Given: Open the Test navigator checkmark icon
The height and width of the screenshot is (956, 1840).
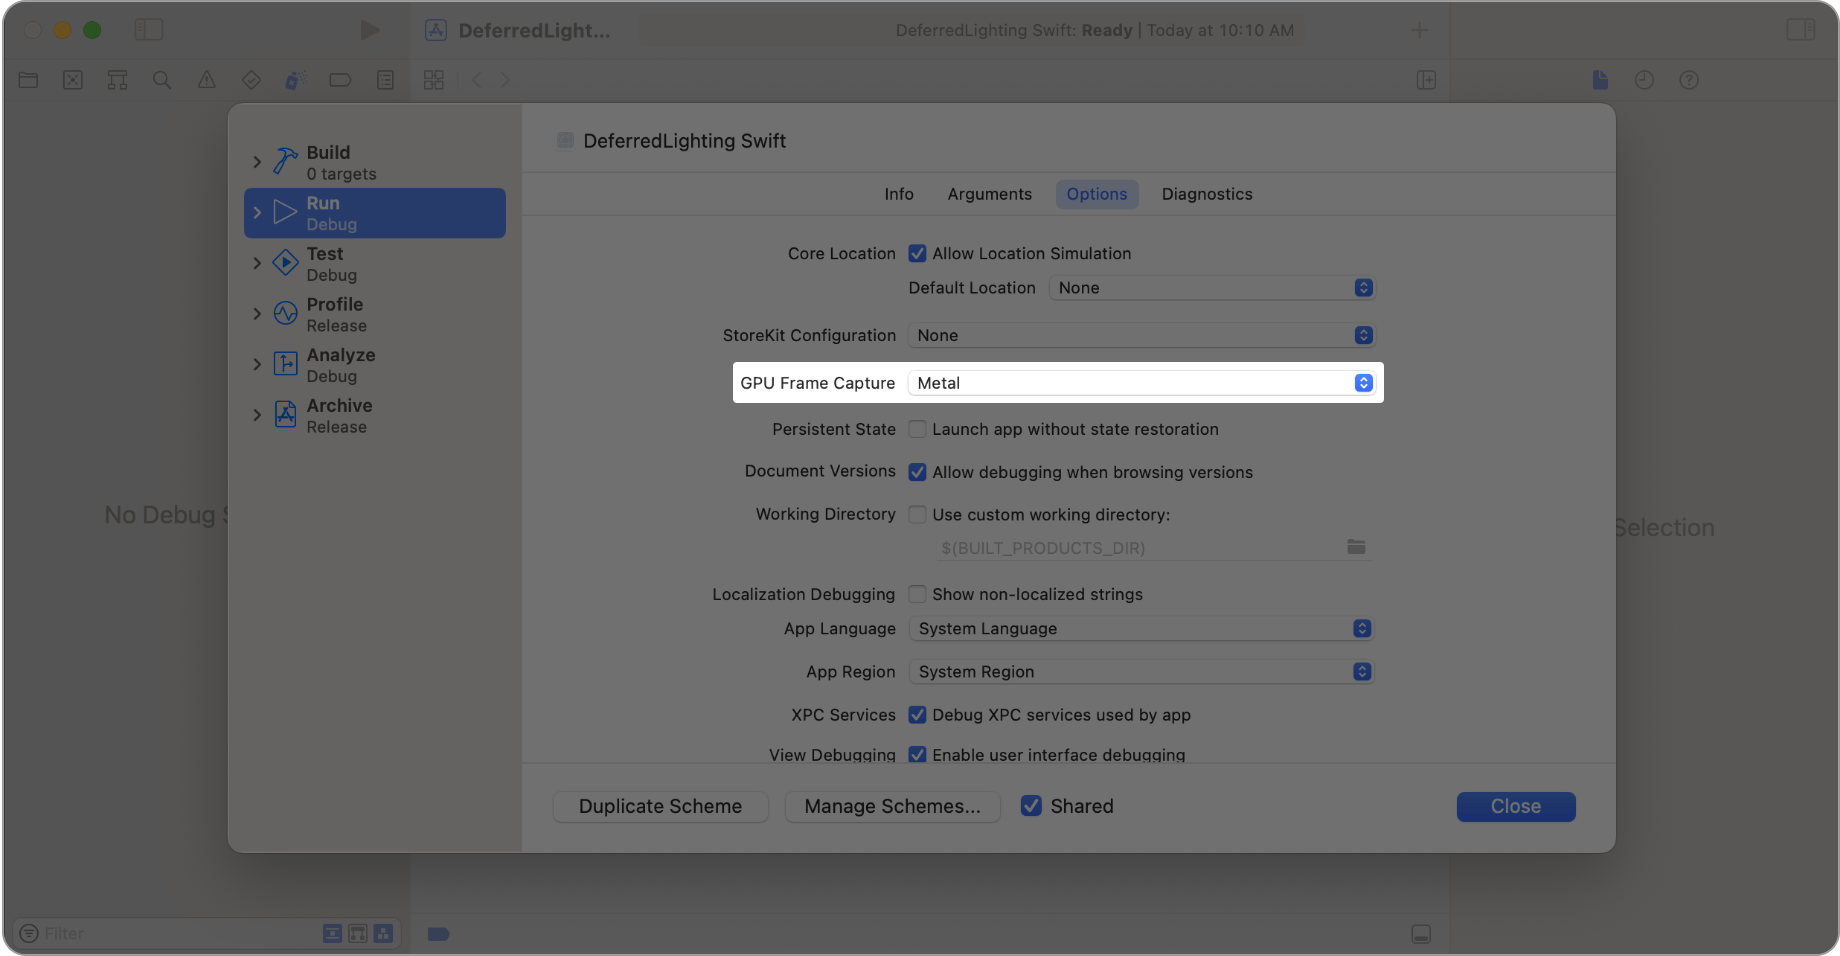Looking at the screenshot, I should (251, 80).
